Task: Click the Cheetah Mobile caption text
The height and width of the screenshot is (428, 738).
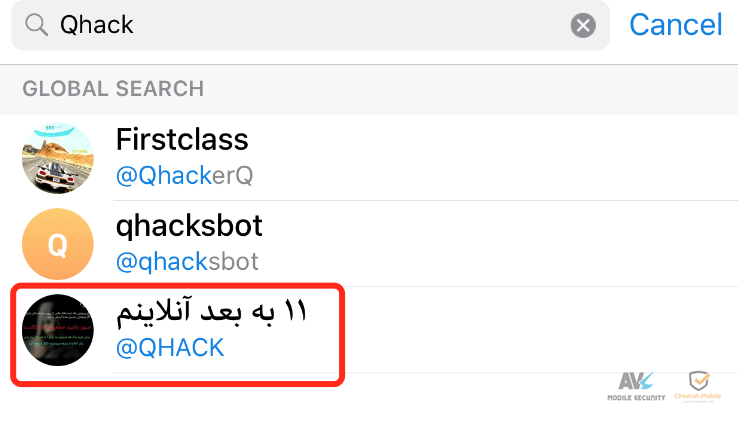Action: click(698, 396)
